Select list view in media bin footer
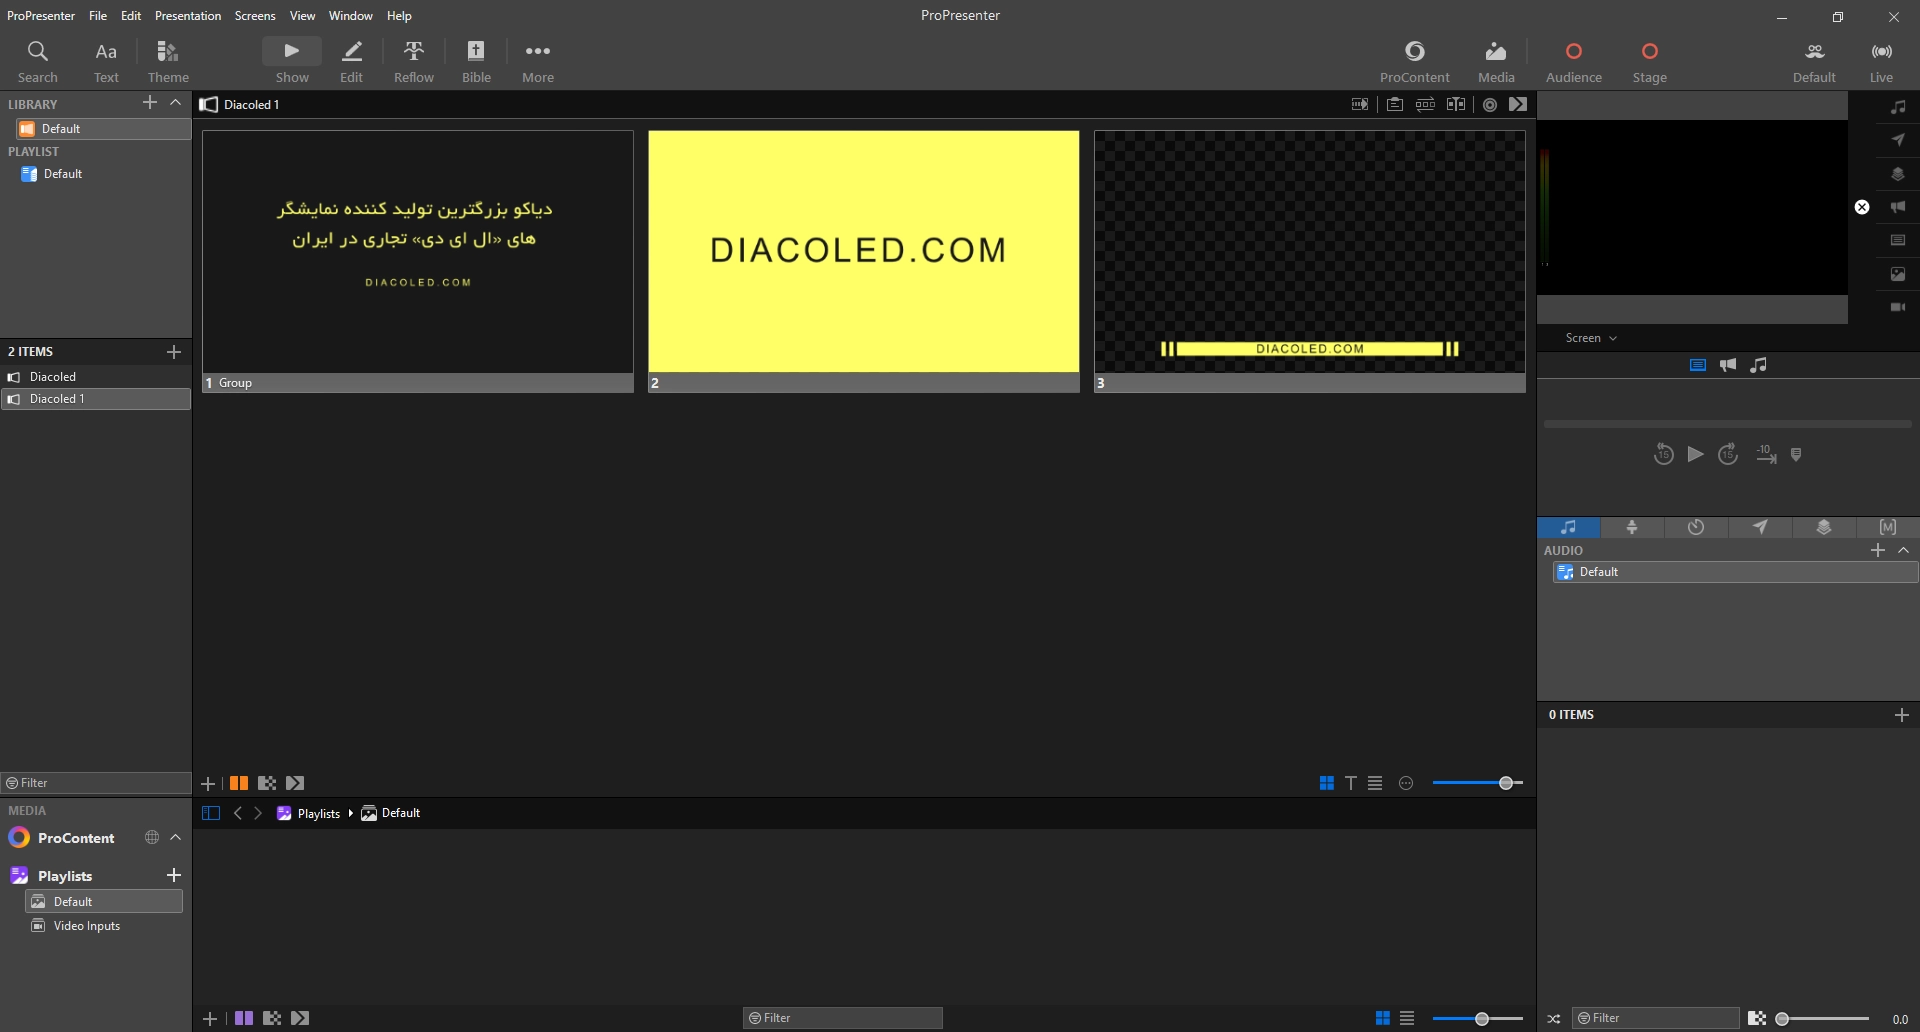The width and height of the screenshot is (1920, 1032). (x=1407, y=1018)
